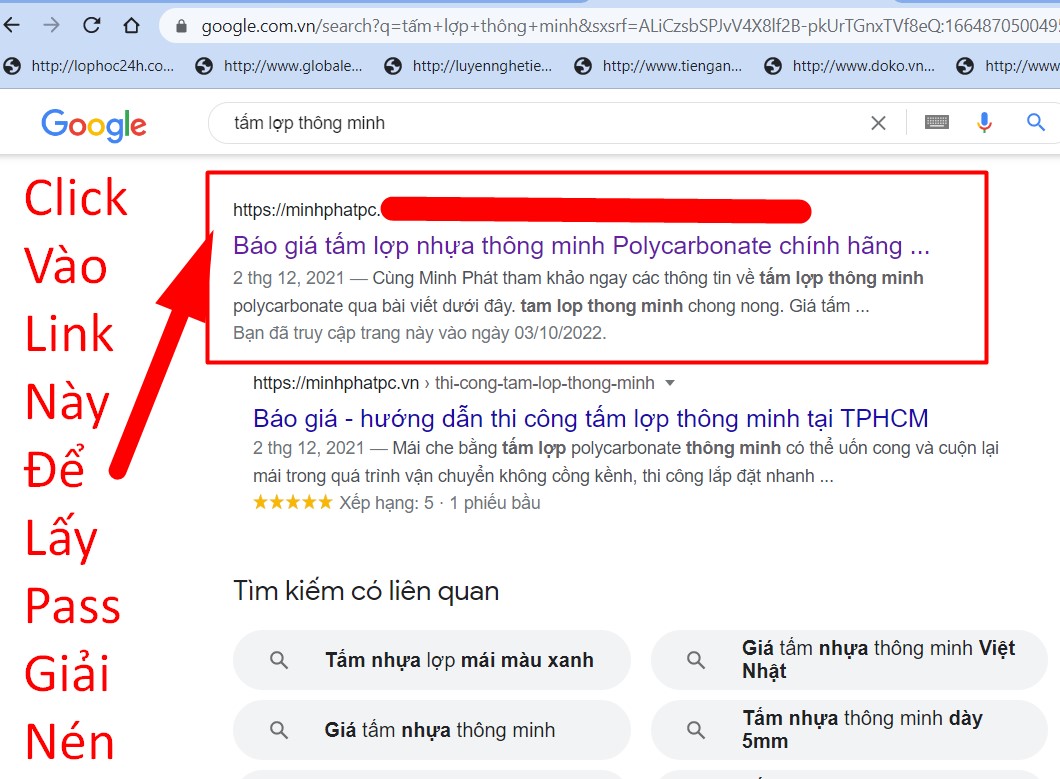Submit search with magnifier icon
The height and width of the screenshot is (779, 1060).
tap(1036, 122)
